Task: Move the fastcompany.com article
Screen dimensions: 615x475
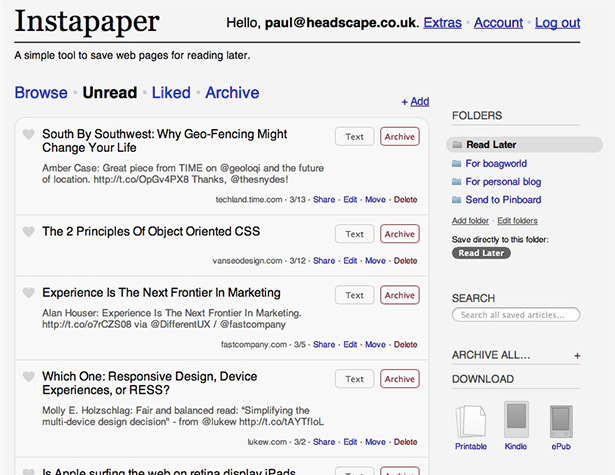Action: (x=375, y=345)
